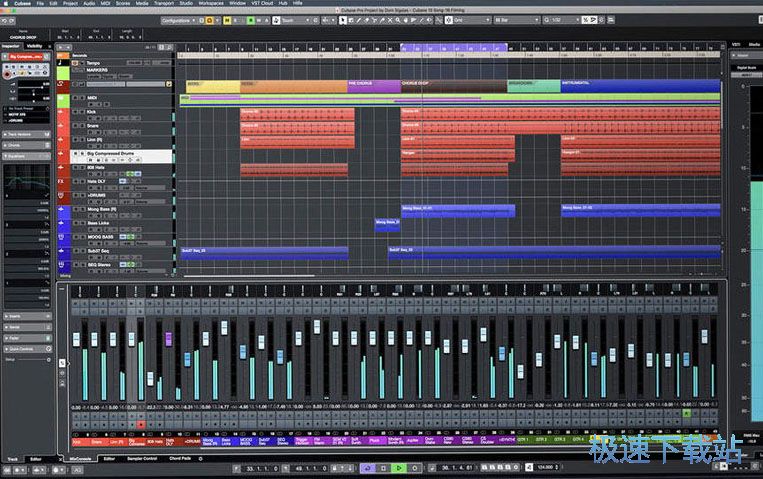Screen dimensions: 763x479
Task: Switch to the Inspector tab
Action: click(x=11, y=46)
